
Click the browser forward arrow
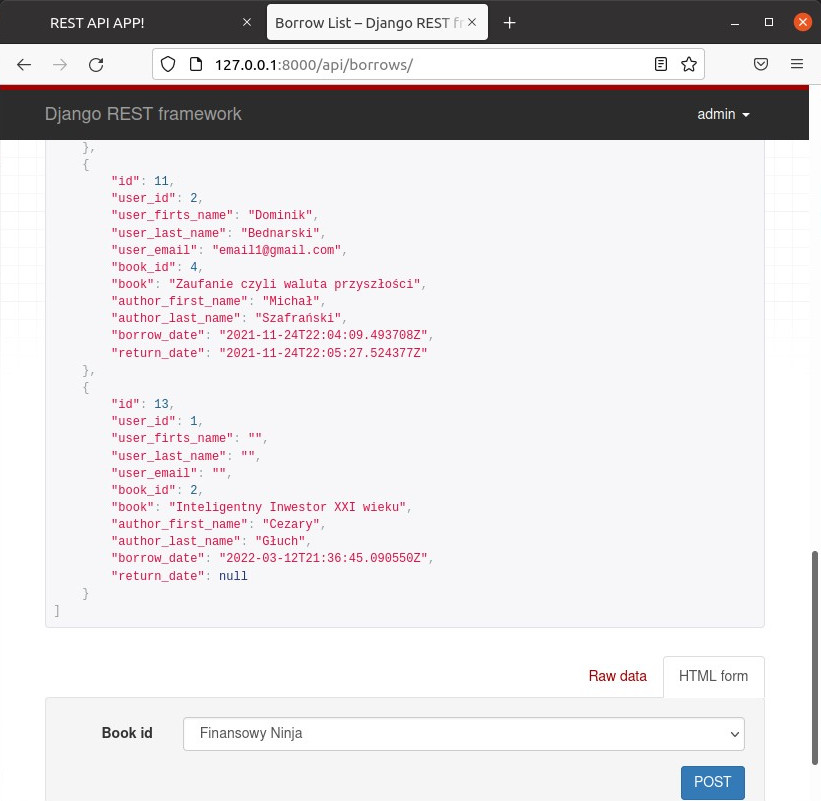60,64
